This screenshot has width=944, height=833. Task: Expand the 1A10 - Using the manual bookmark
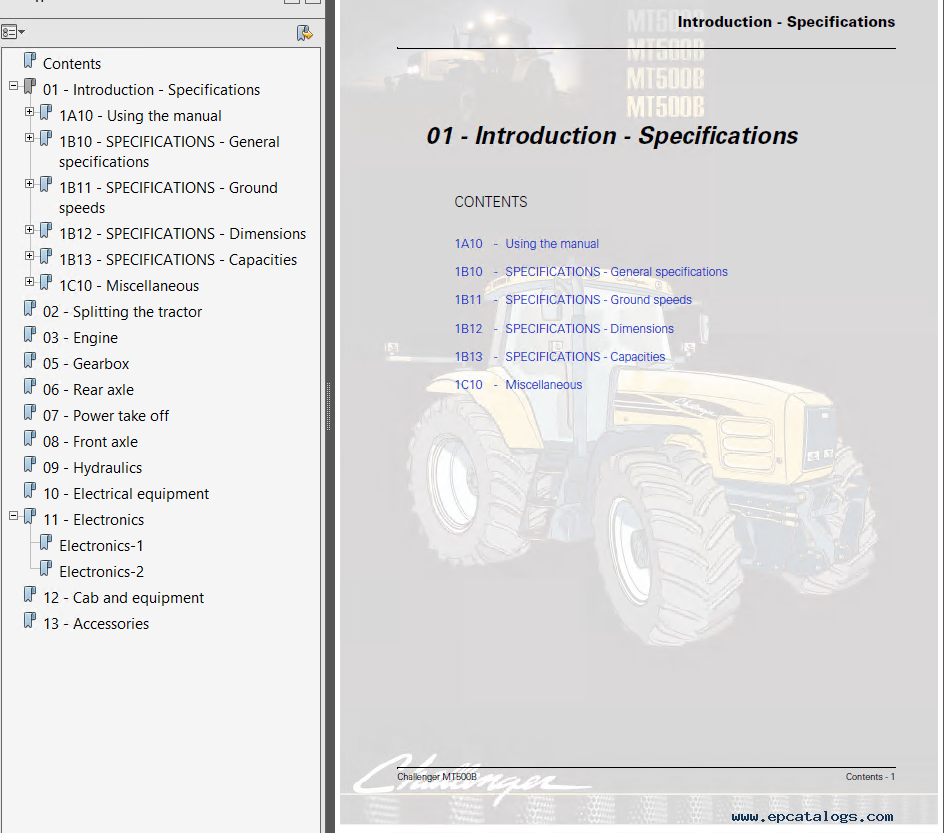tap(29, 111)
